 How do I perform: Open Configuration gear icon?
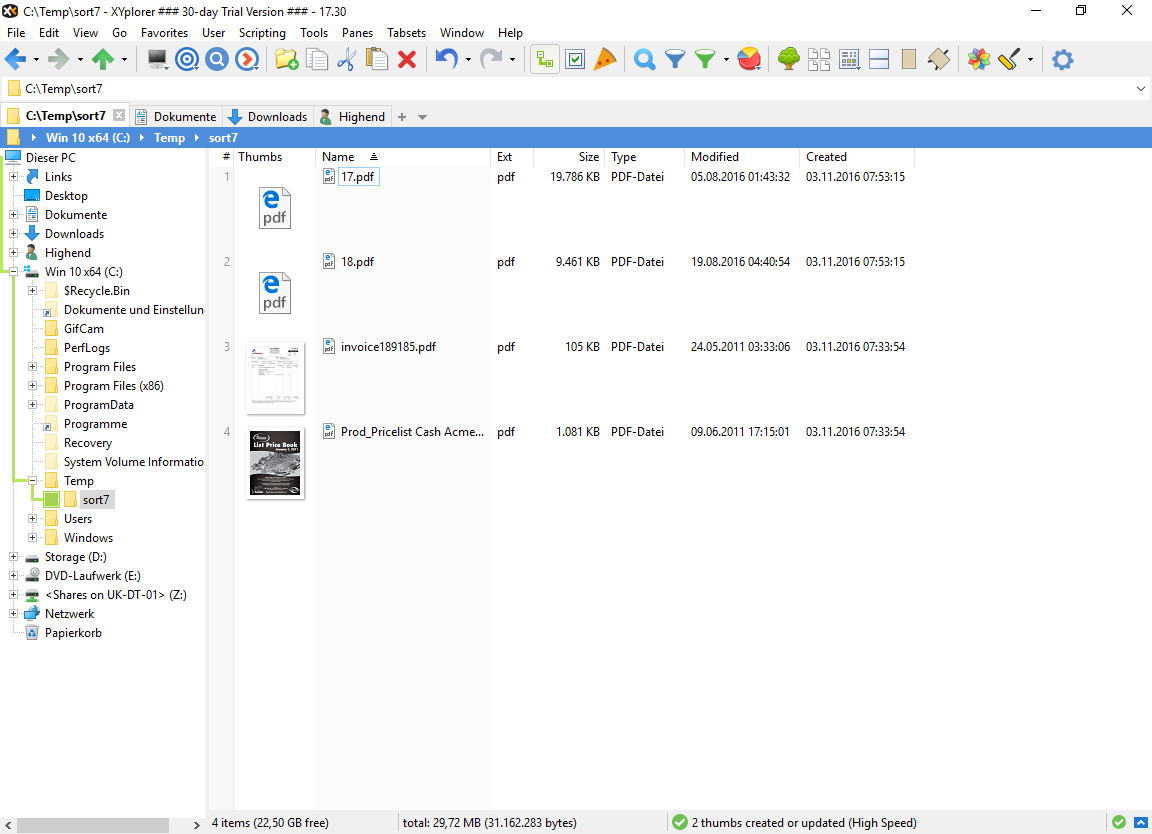[x=1062, y=60]
